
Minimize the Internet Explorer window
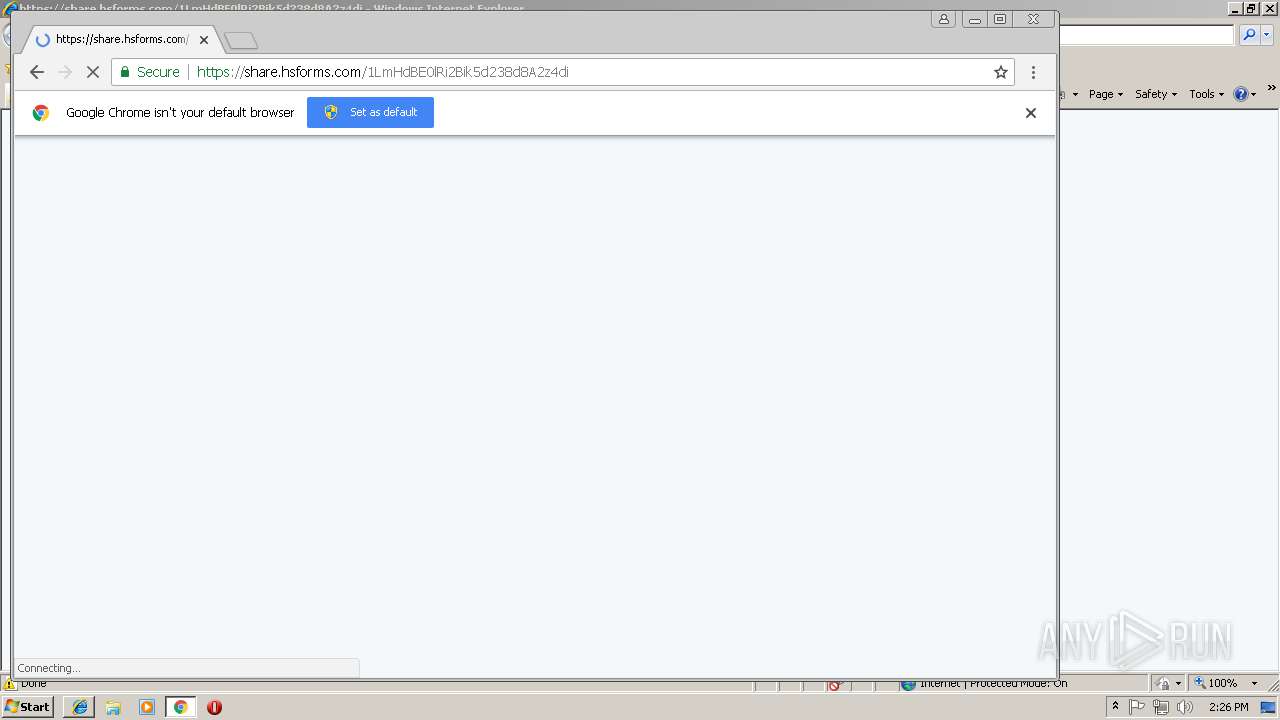[x=1235, y=8]
